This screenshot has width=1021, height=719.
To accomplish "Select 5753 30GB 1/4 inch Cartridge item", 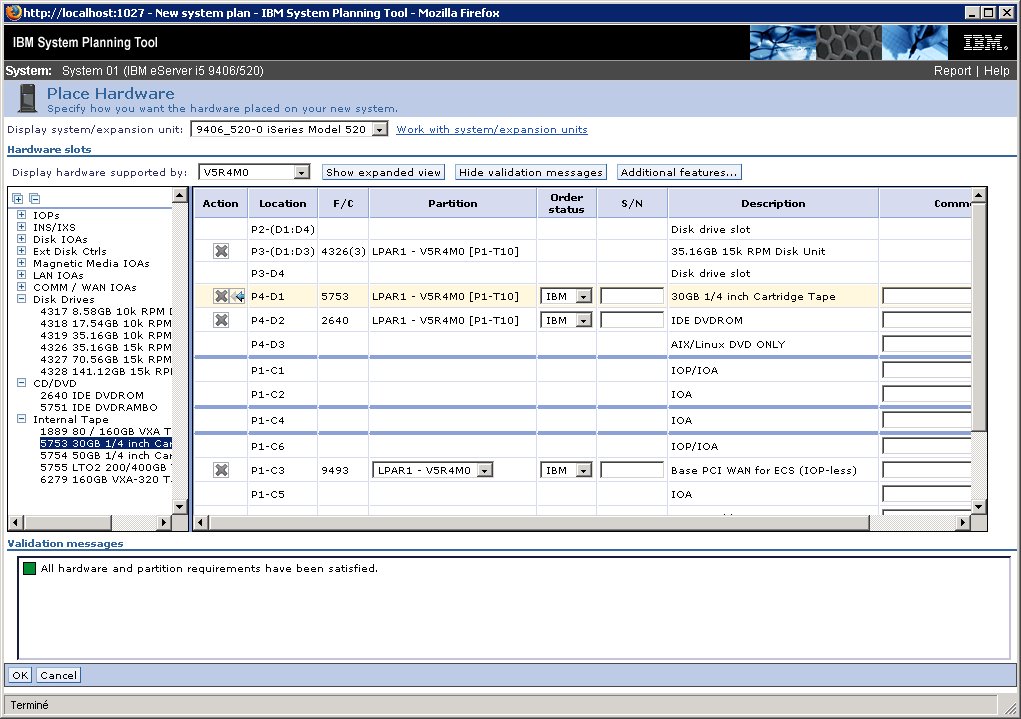I will click(x=106, y=443).
